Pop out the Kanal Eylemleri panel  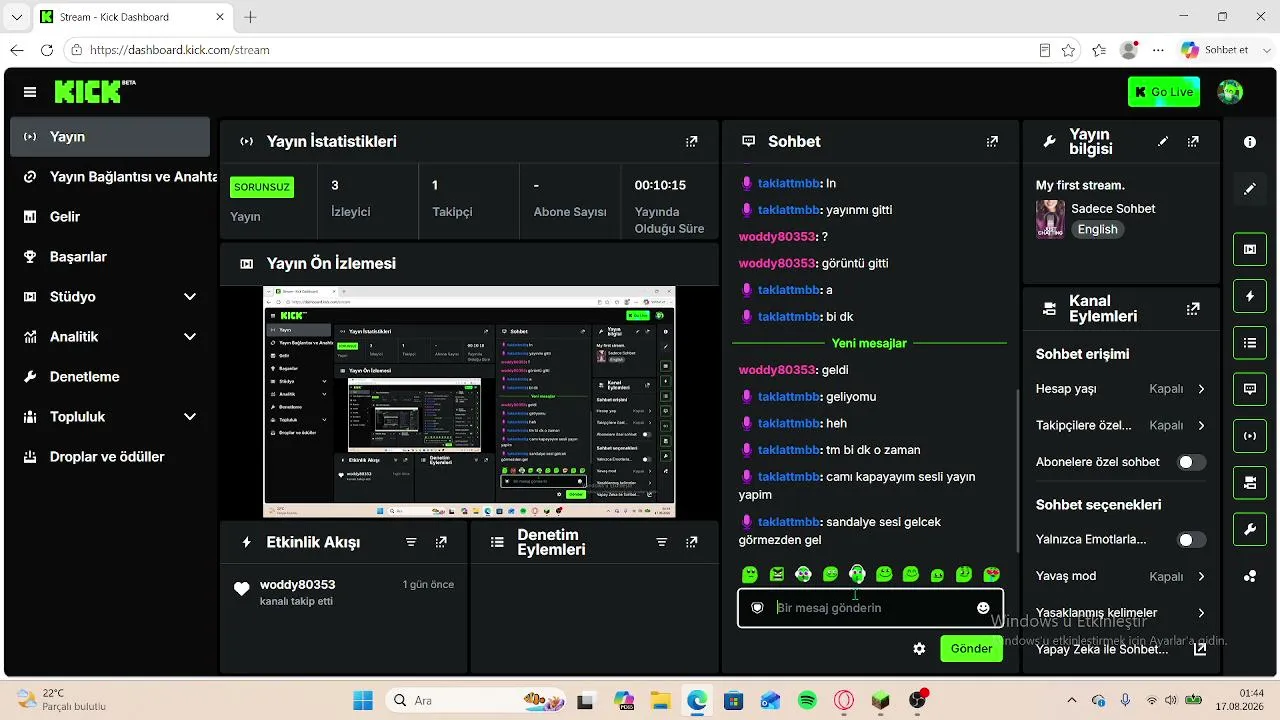coord(1193,309)
